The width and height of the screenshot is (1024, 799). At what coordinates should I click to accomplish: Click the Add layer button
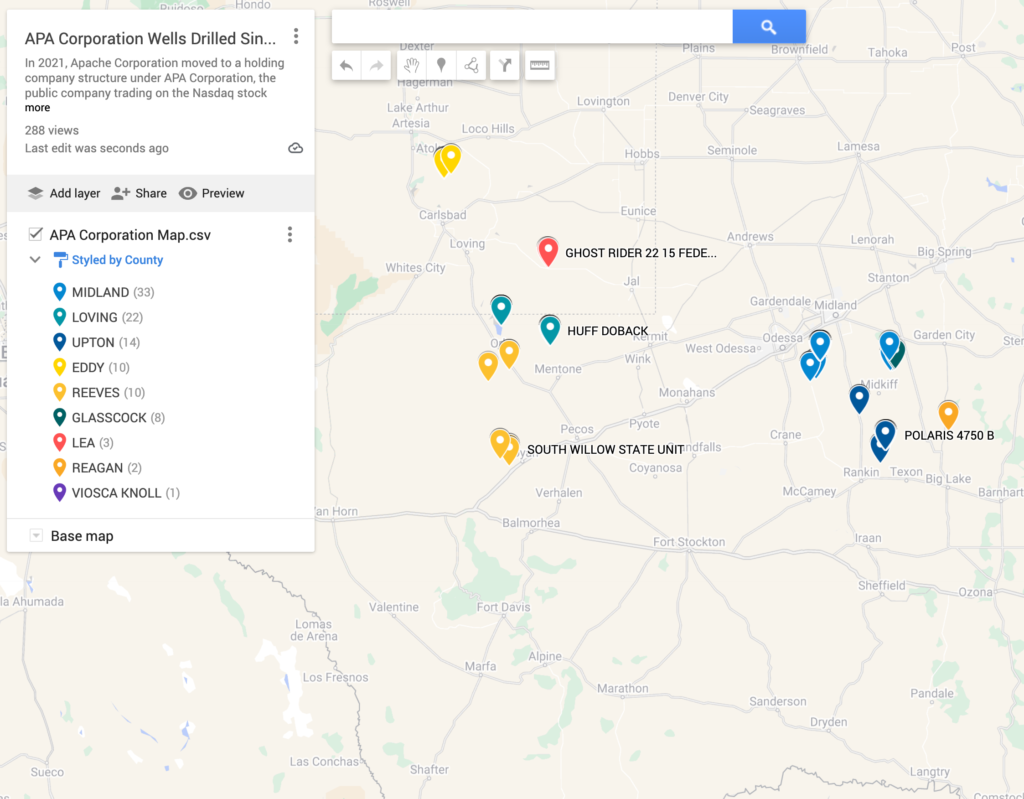(x=64, y=193)
